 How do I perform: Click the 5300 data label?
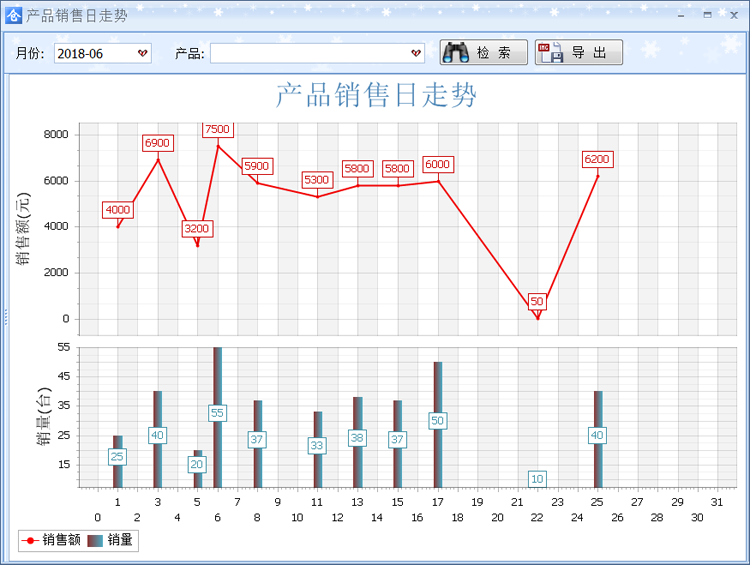click(317, 180)
